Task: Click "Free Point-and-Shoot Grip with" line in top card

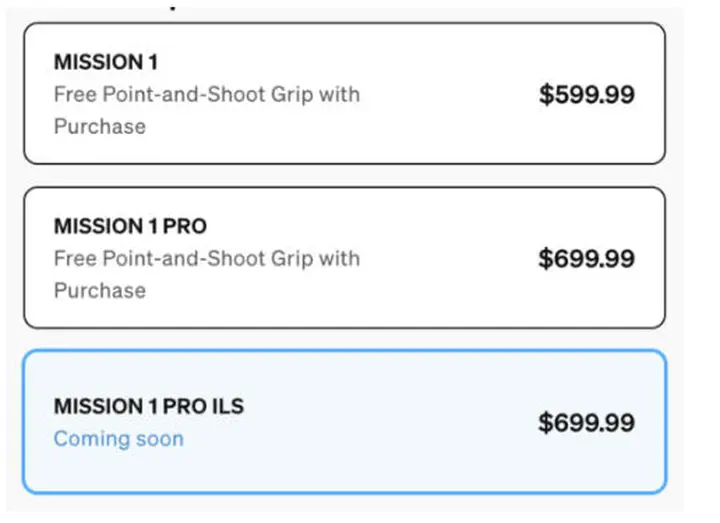Action: pos(206,95)
